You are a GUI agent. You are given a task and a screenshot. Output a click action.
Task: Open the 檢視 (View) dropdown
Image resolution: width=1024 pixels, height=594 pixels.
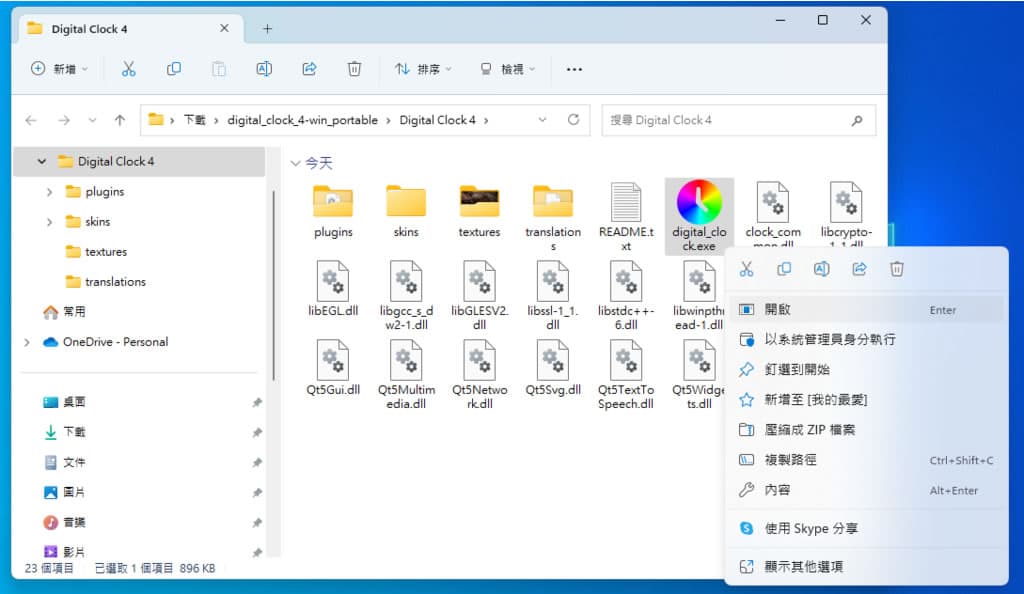(x=507, y=69)
